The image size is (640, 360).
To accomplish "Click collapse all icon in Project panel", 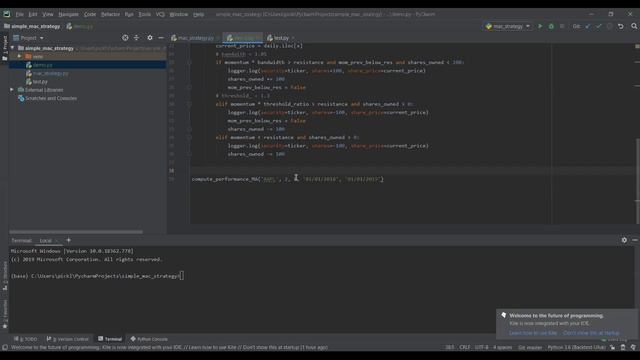I will point(136,38).
